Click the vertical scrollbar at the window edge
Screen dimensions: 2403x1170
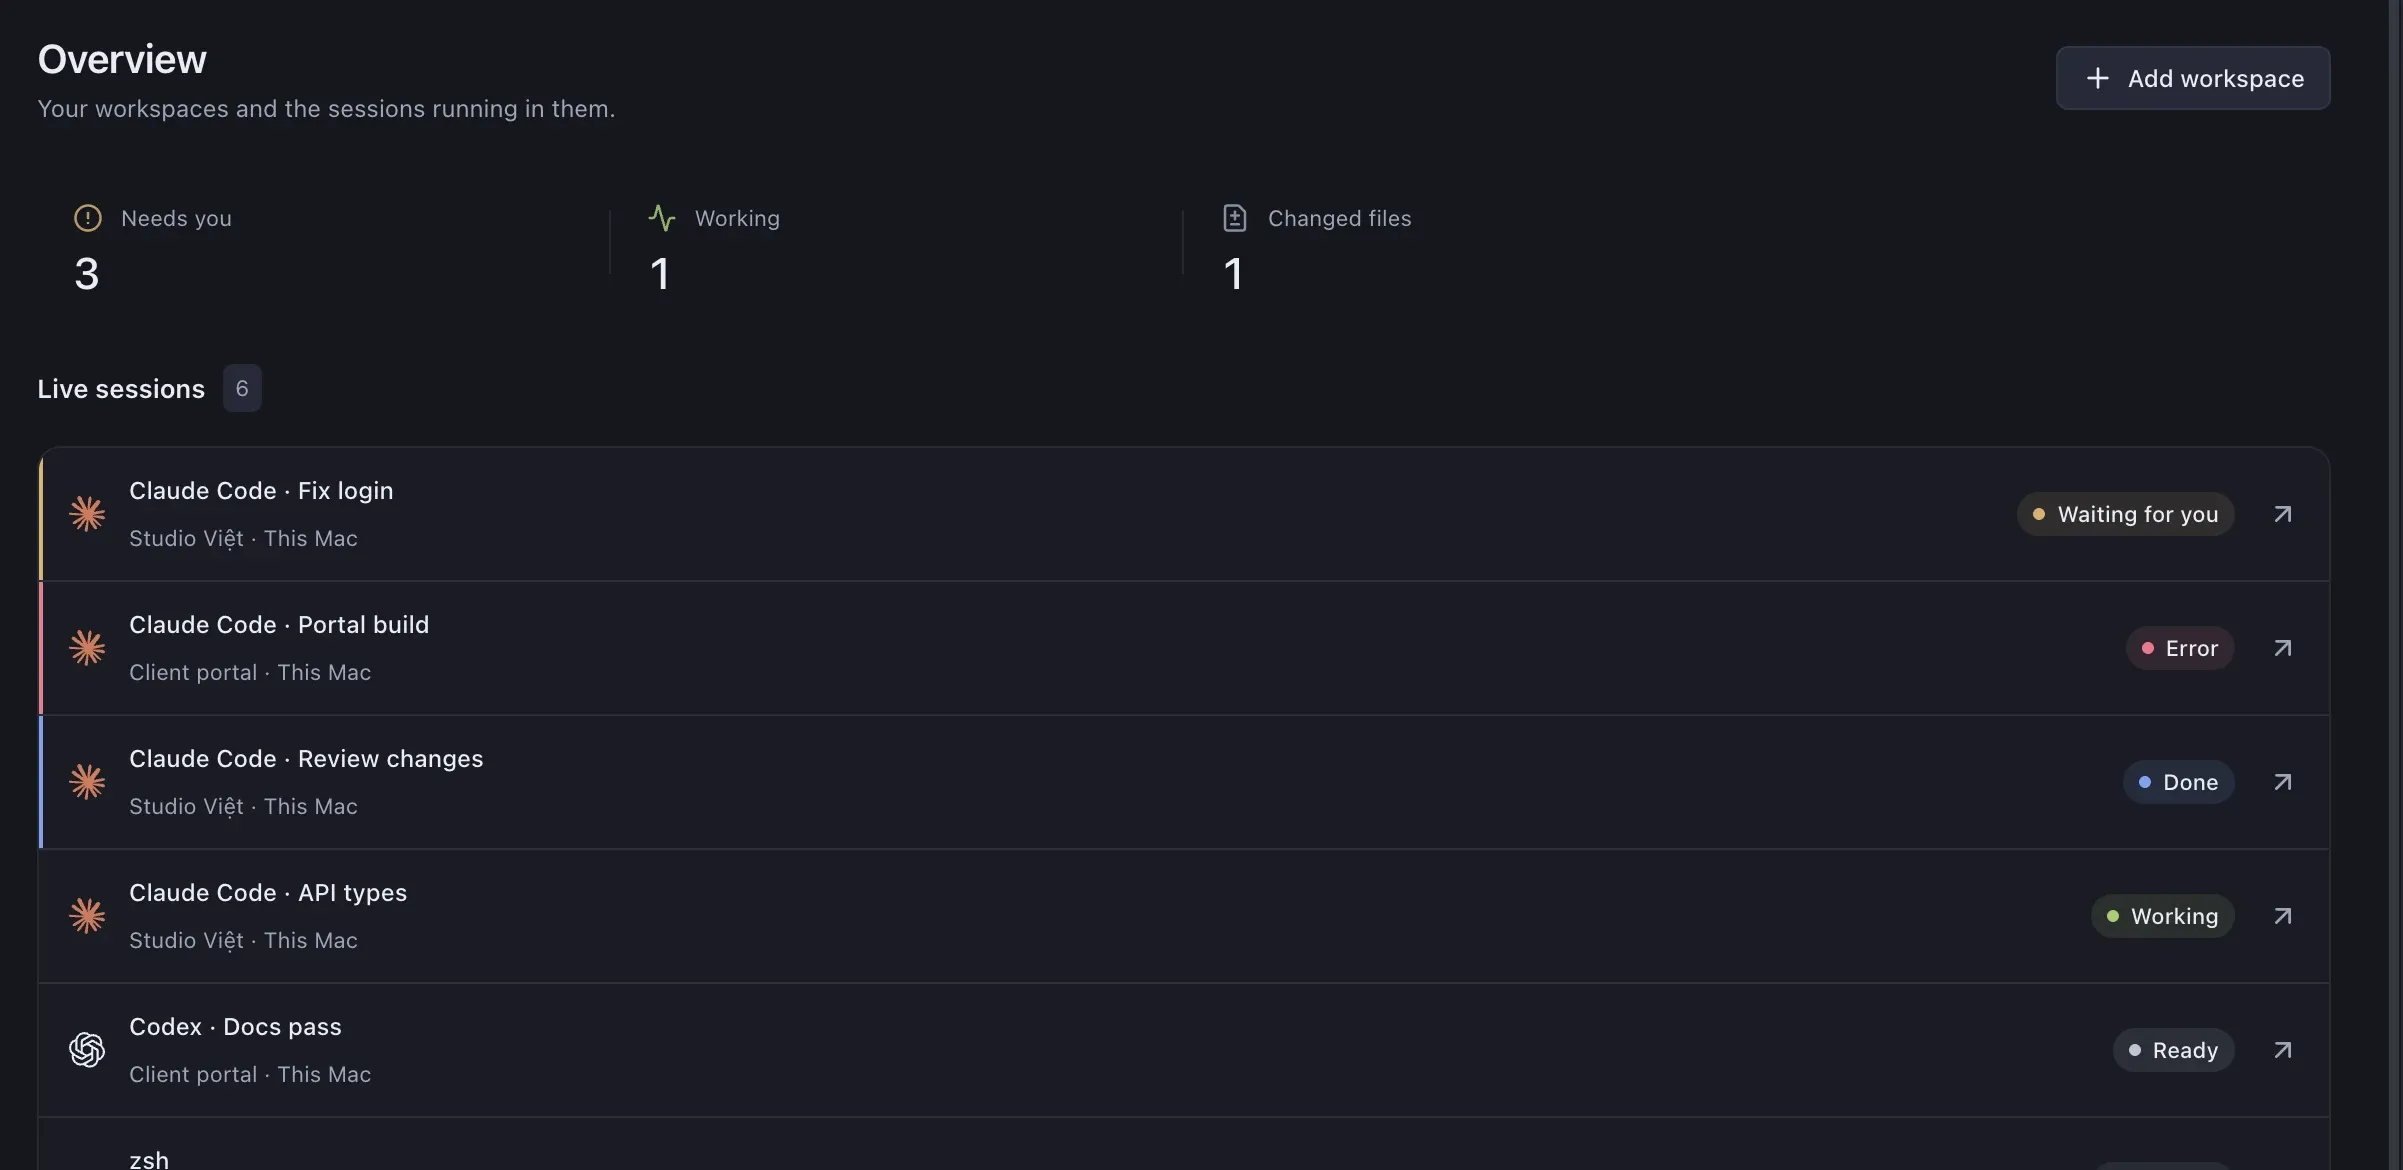pos(2395,585)
